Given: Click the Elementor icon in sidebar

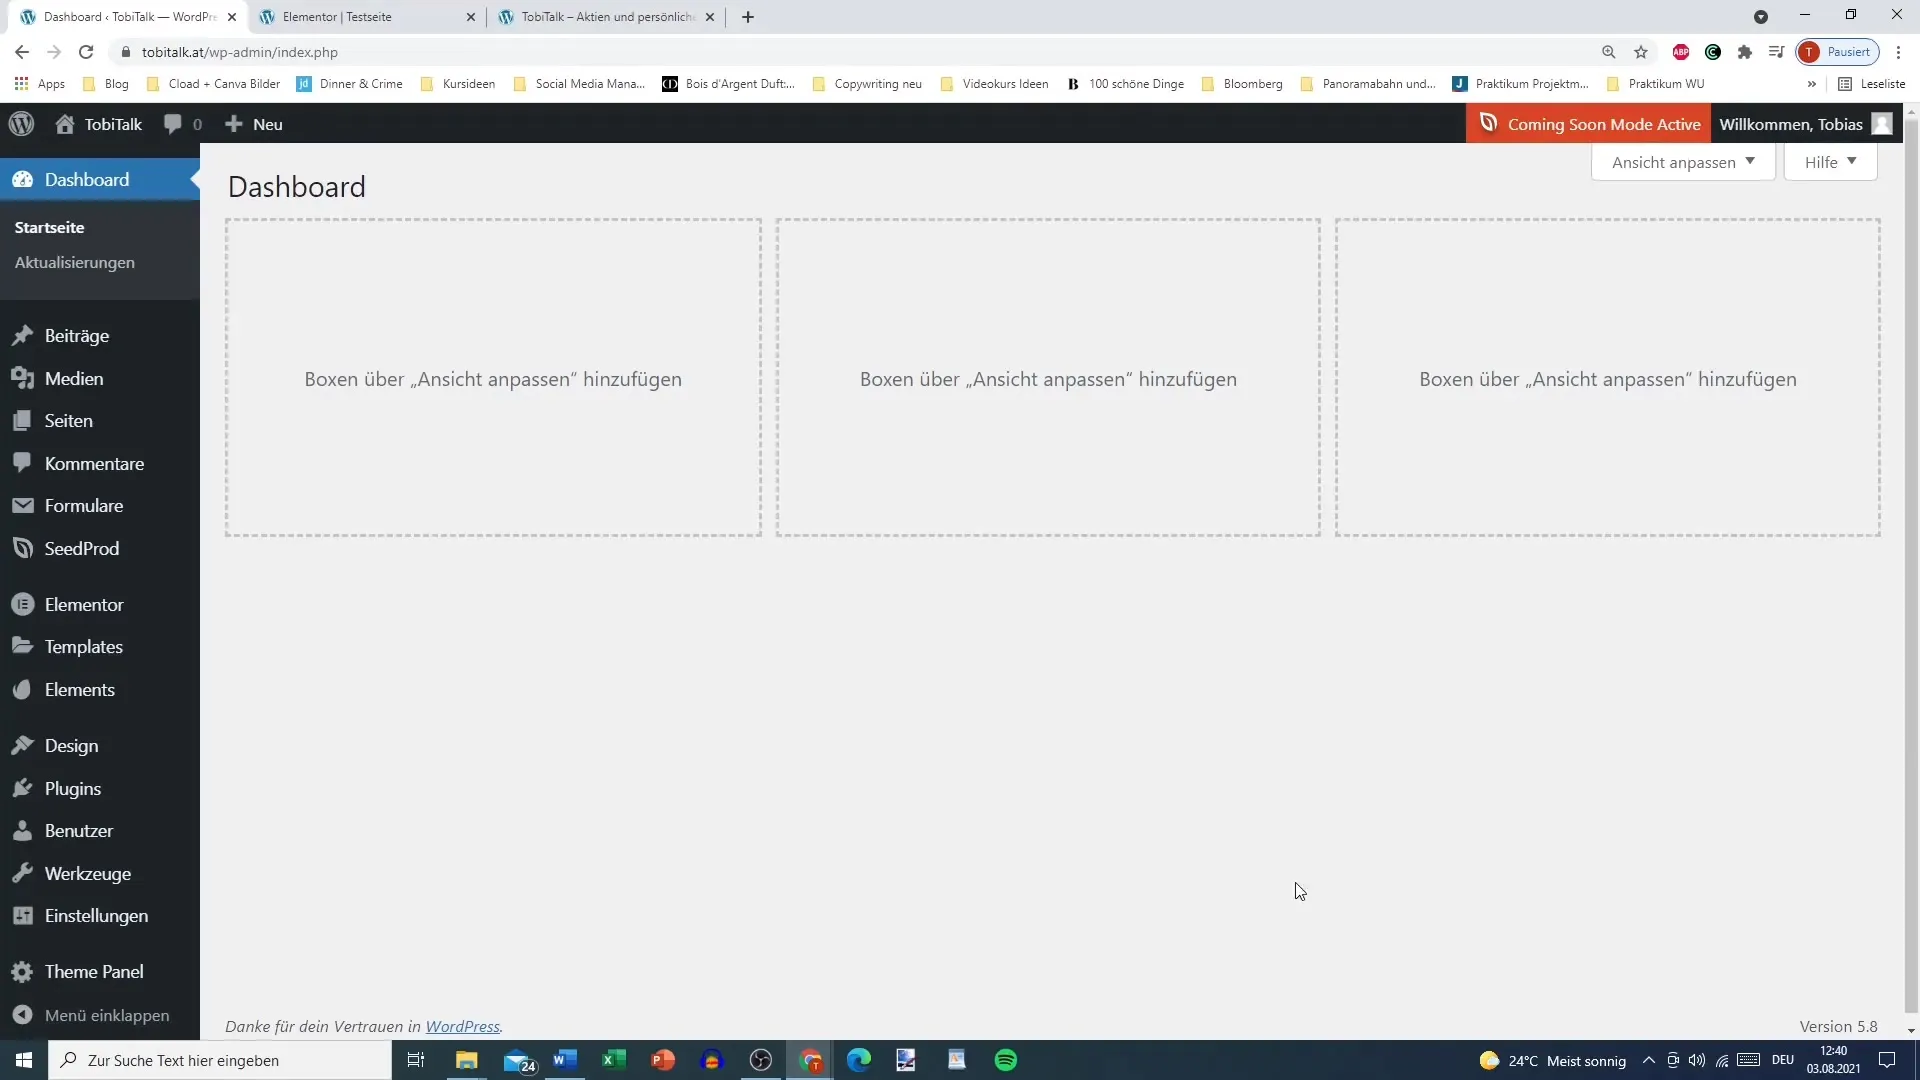Looking at the screenshot, I should point(22,604).
